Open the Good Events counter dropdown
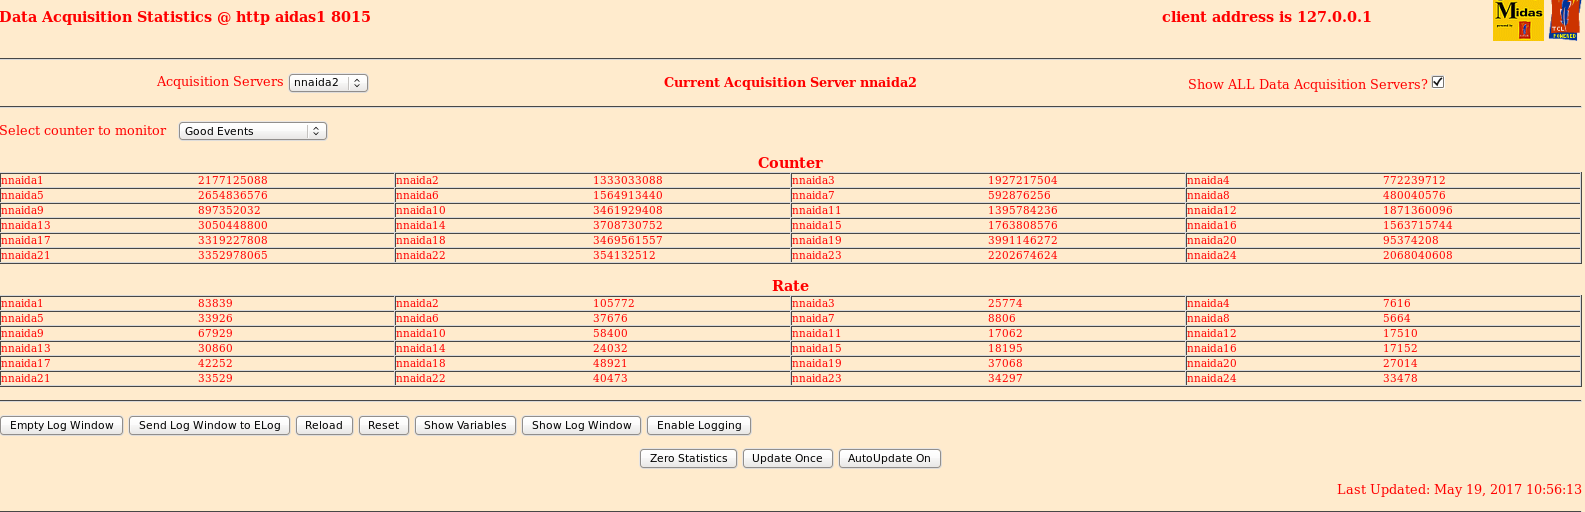 click(253, 131)
